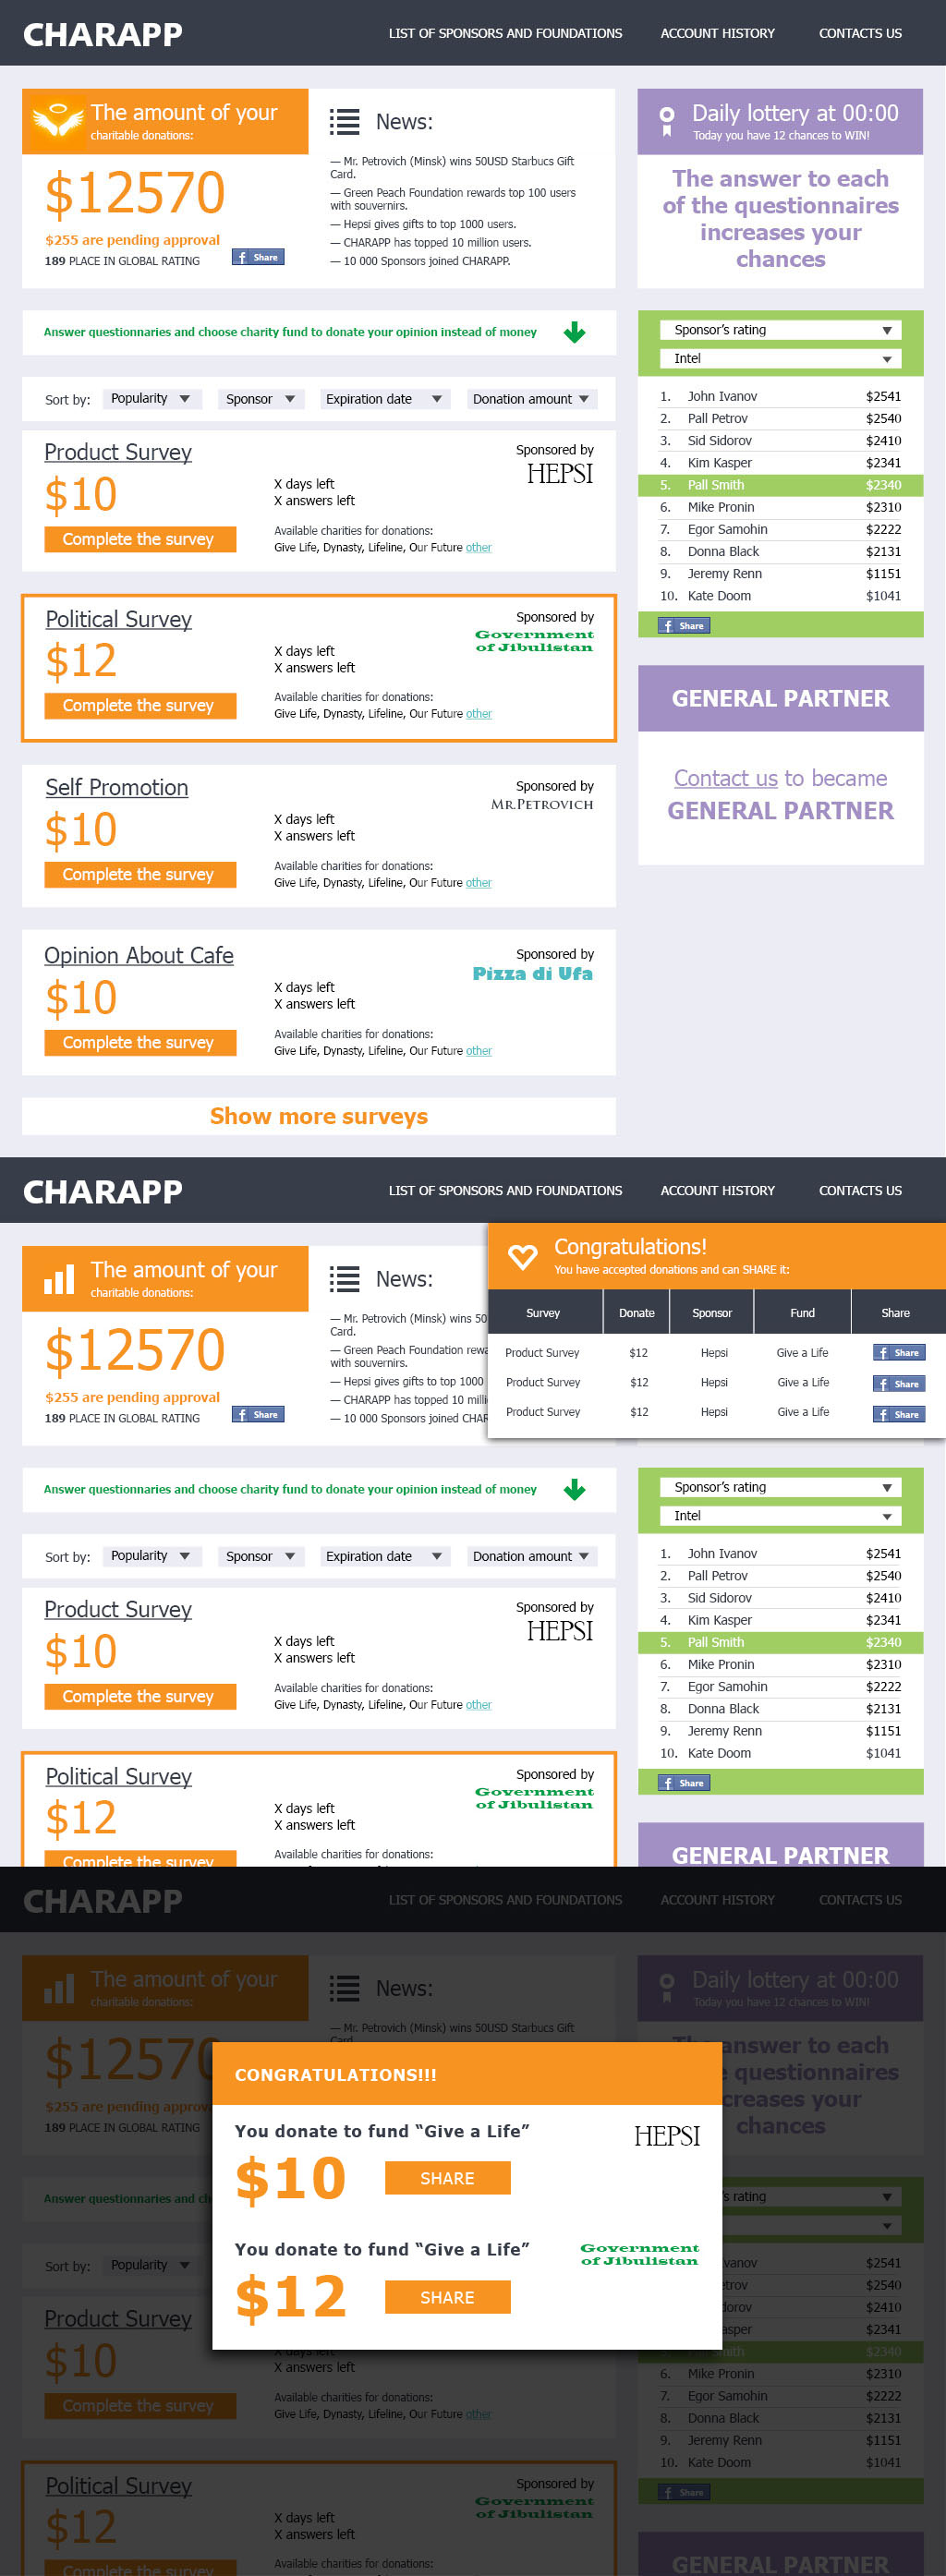Click the Mr.Petrovich sponsor logo
Image resolution: width=946 pixels, height=2576 pixels.
[x=541, y=804]
